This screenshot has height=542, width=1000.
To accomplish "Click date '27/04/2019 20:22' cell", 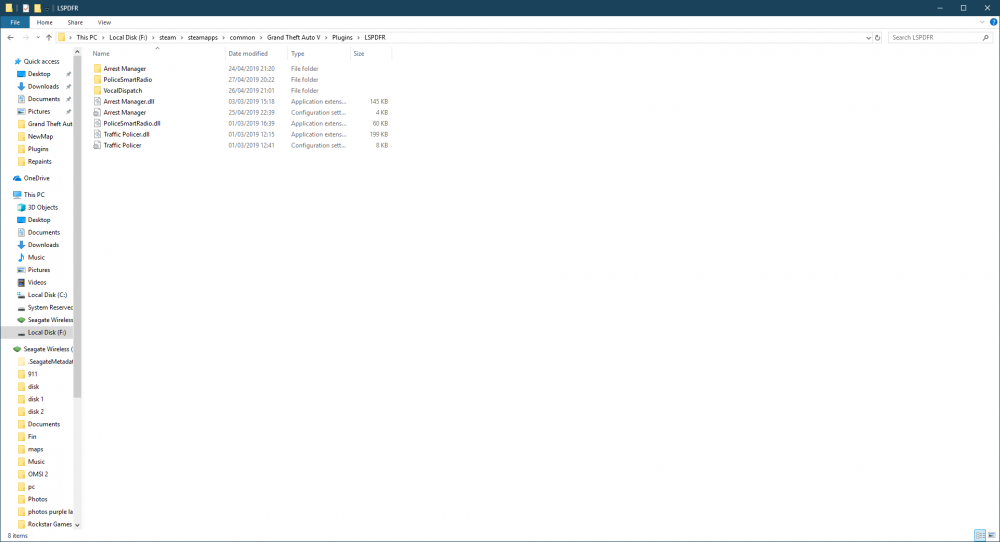I will pos(251,80).
